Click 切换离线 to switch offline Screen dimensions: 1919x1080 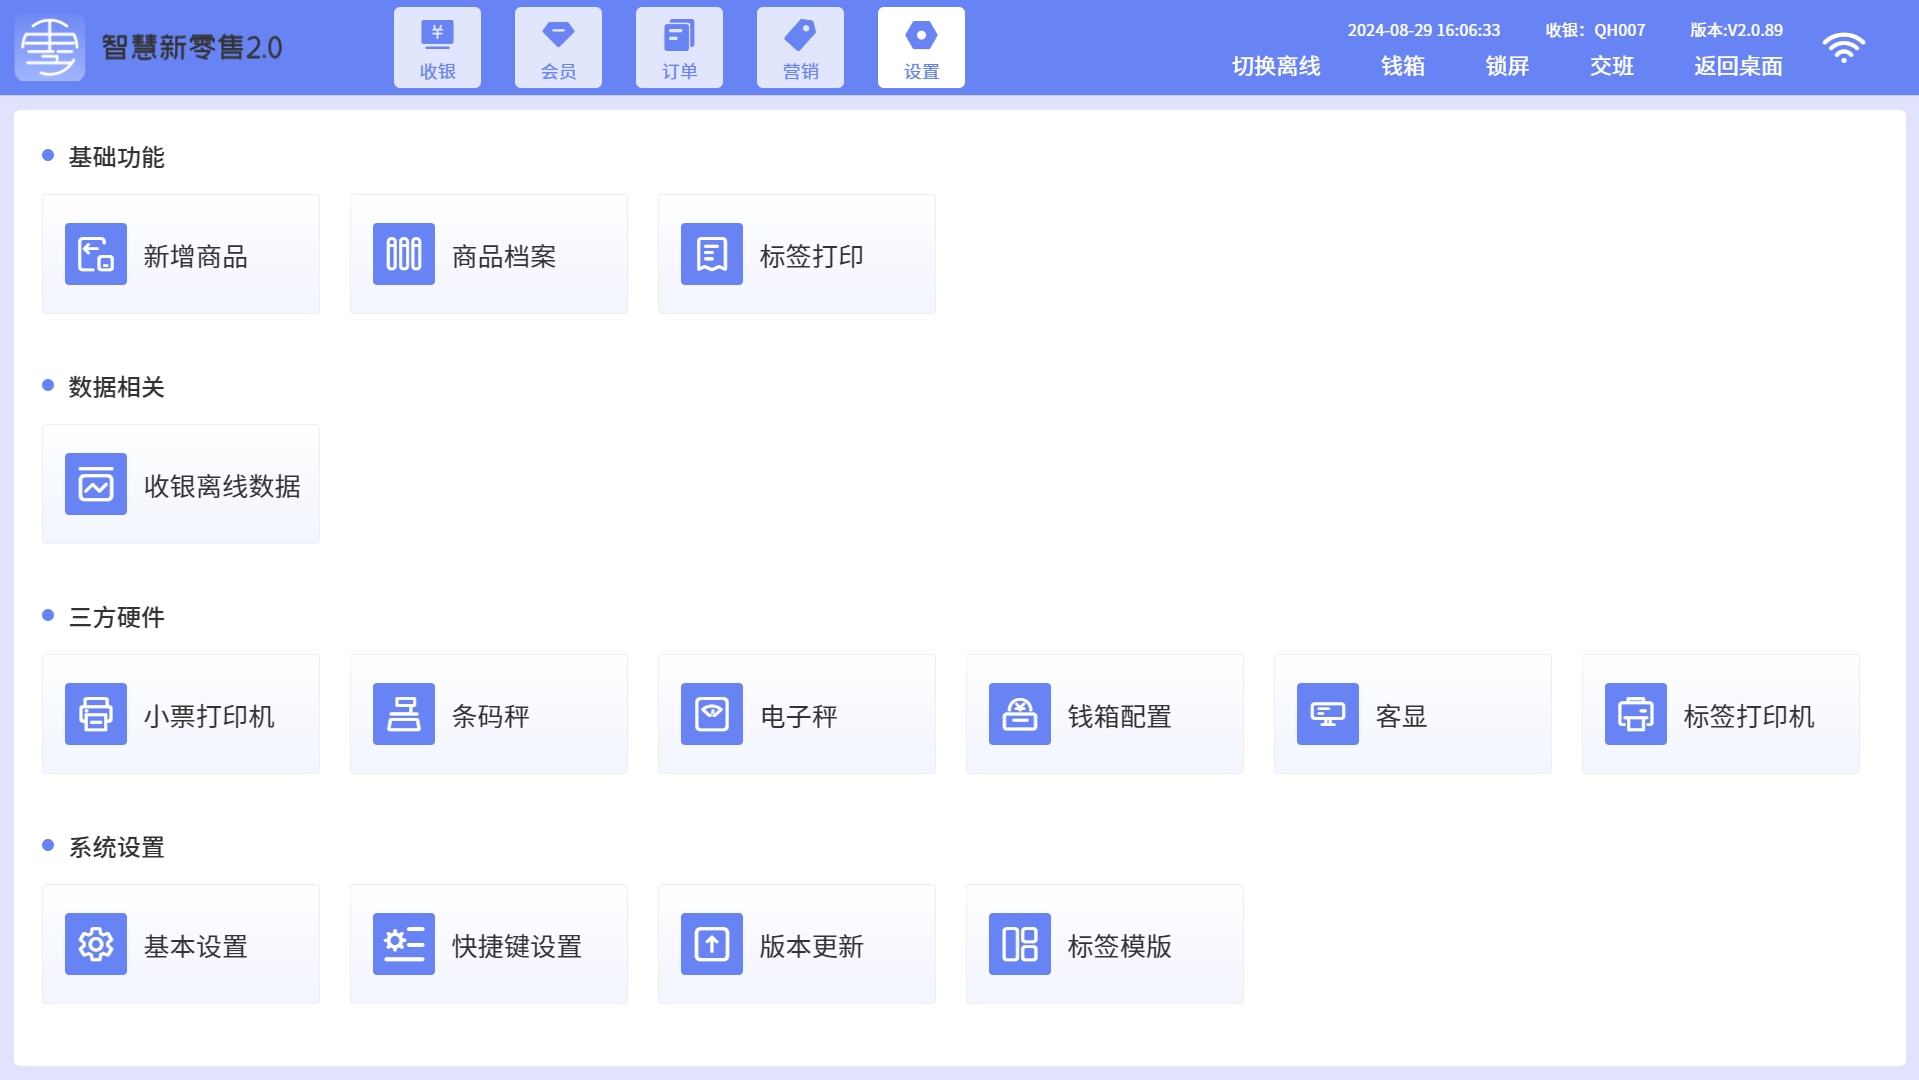point(1276,66)
